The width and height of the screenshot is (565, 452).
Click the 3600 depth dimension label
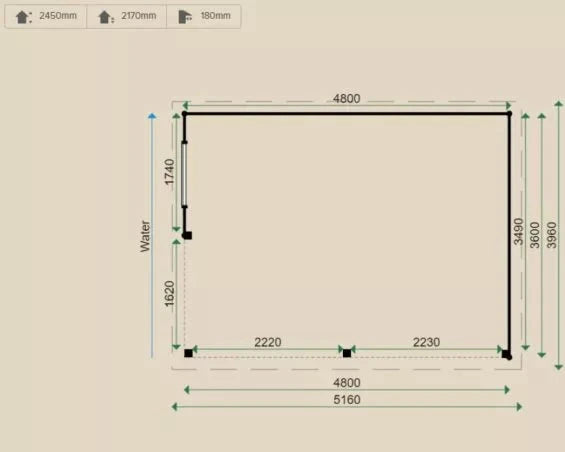tap(535, 235)
